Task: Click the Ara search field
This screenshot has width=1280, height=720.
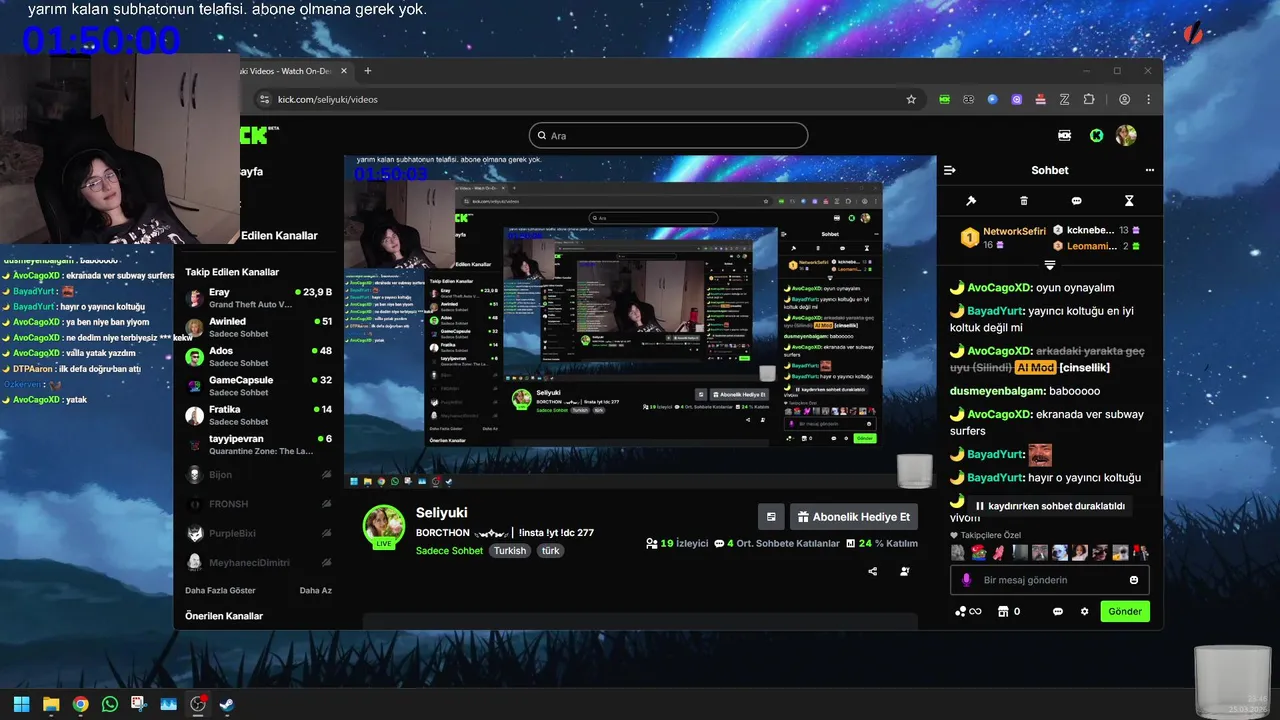Action: coord(668,135)
